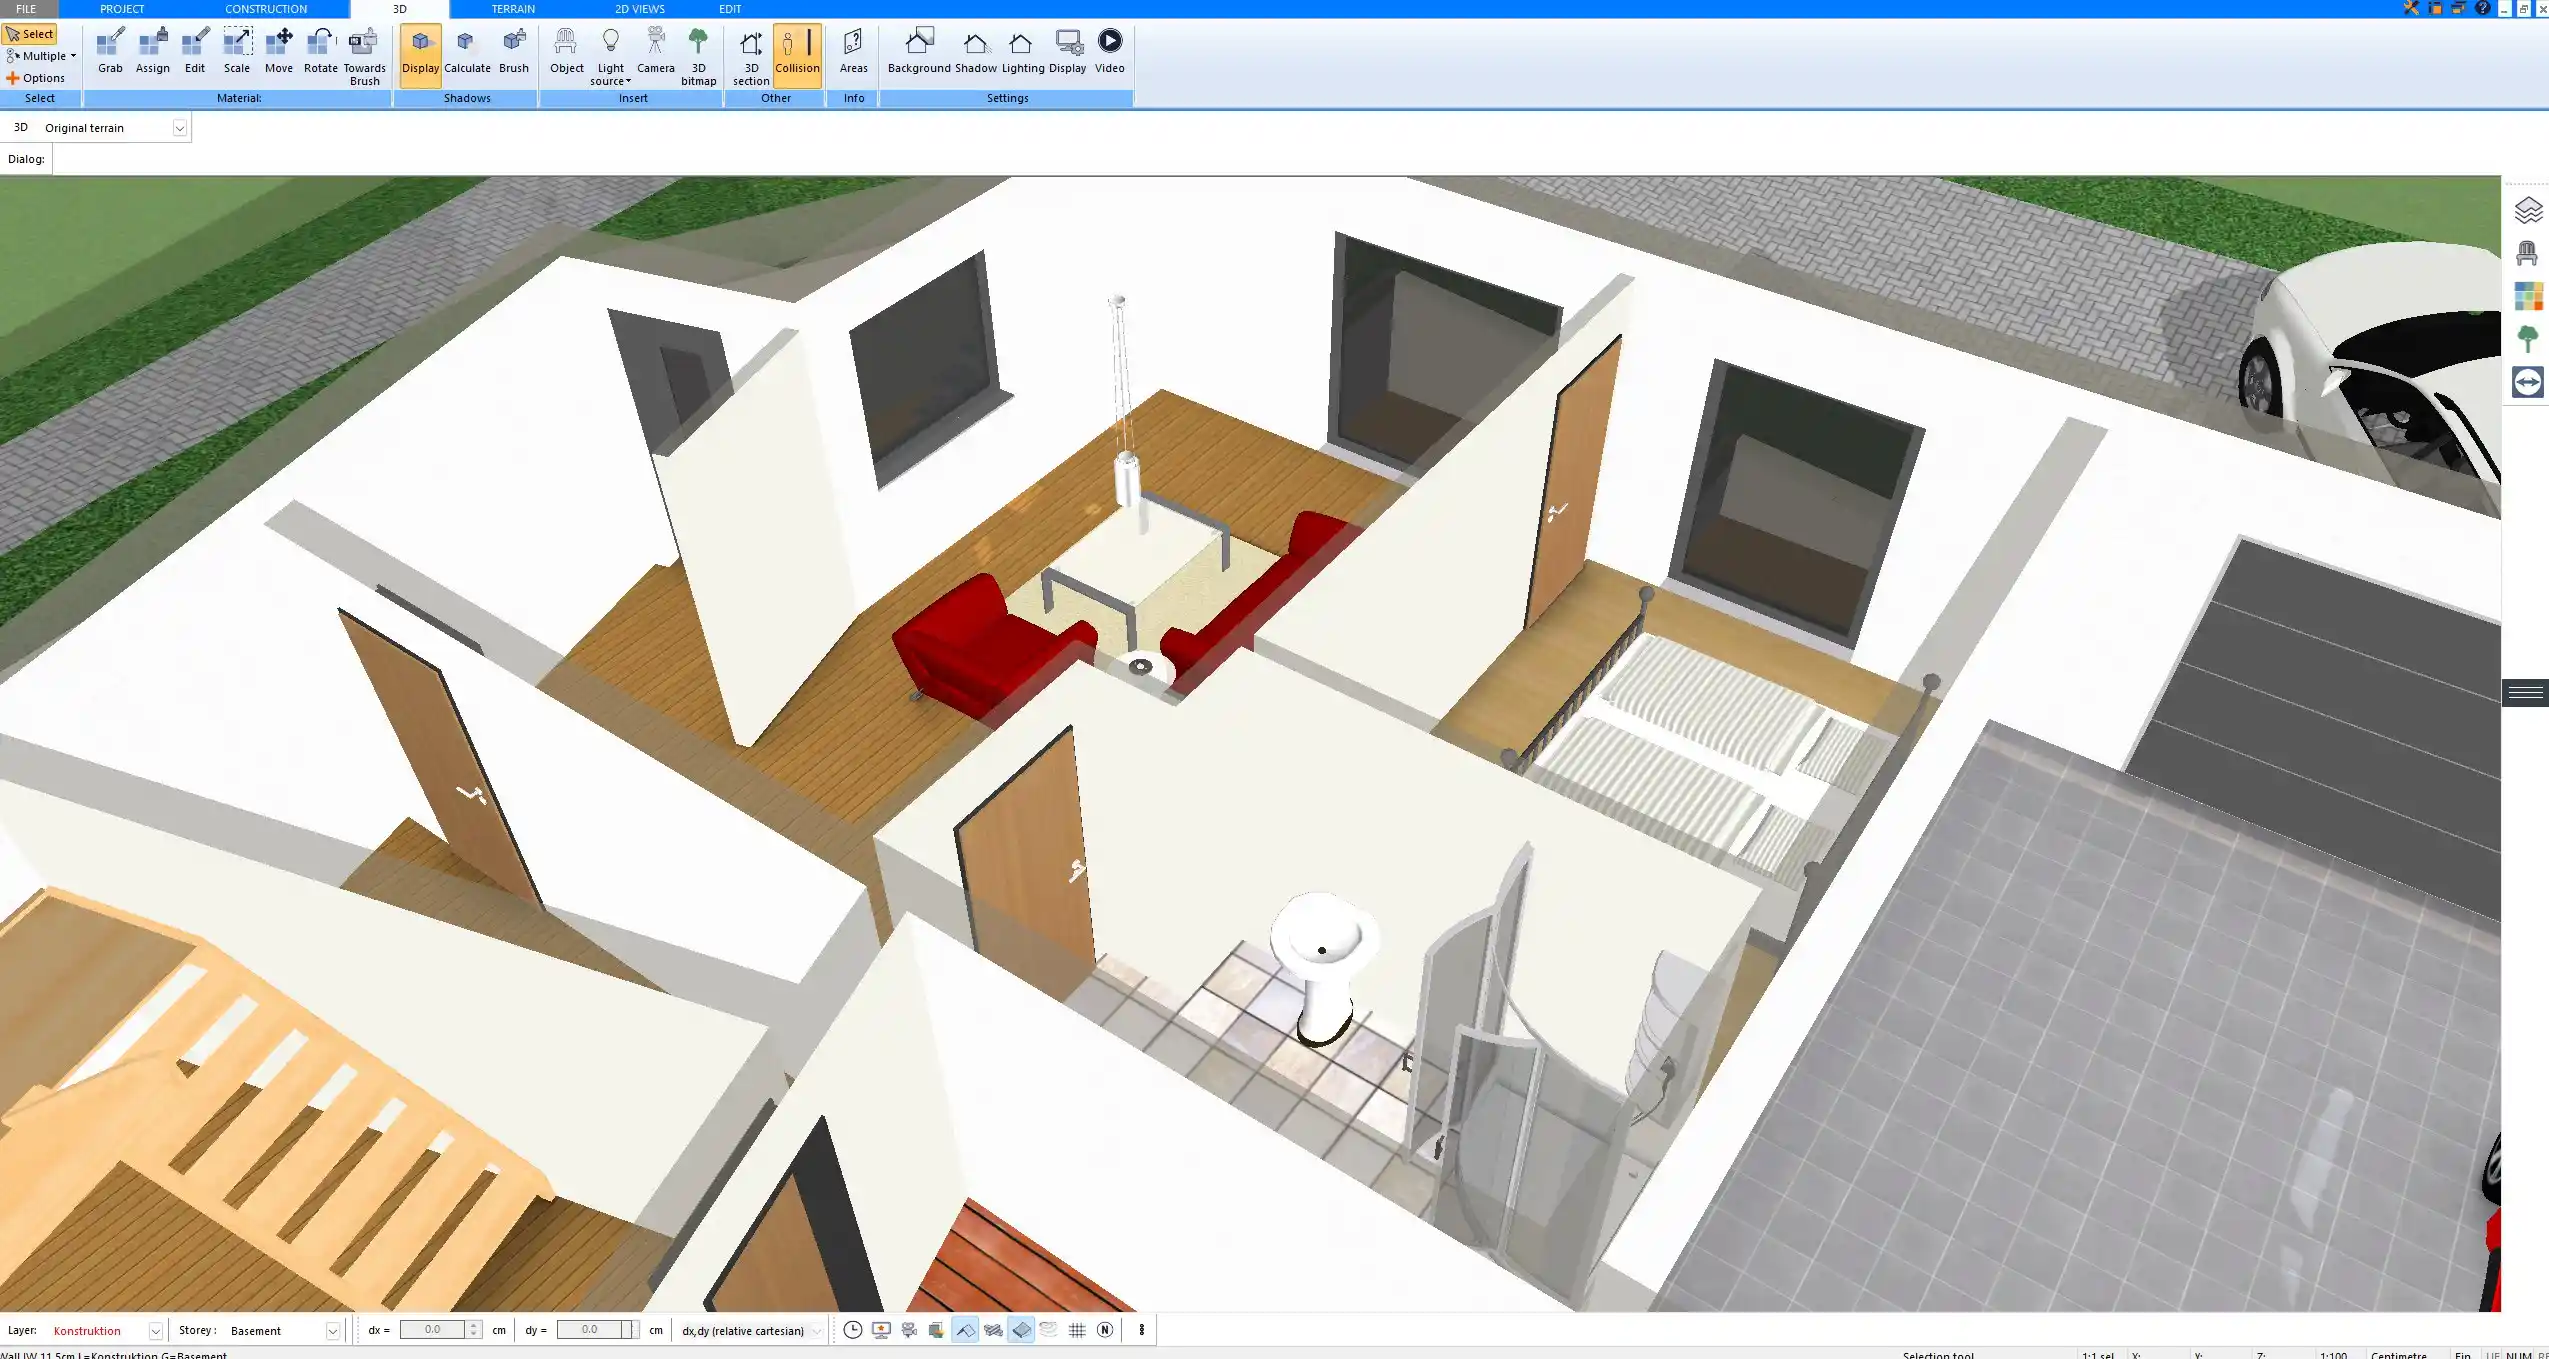Open the Terrain ribbon tab

[x=513, y=9]
